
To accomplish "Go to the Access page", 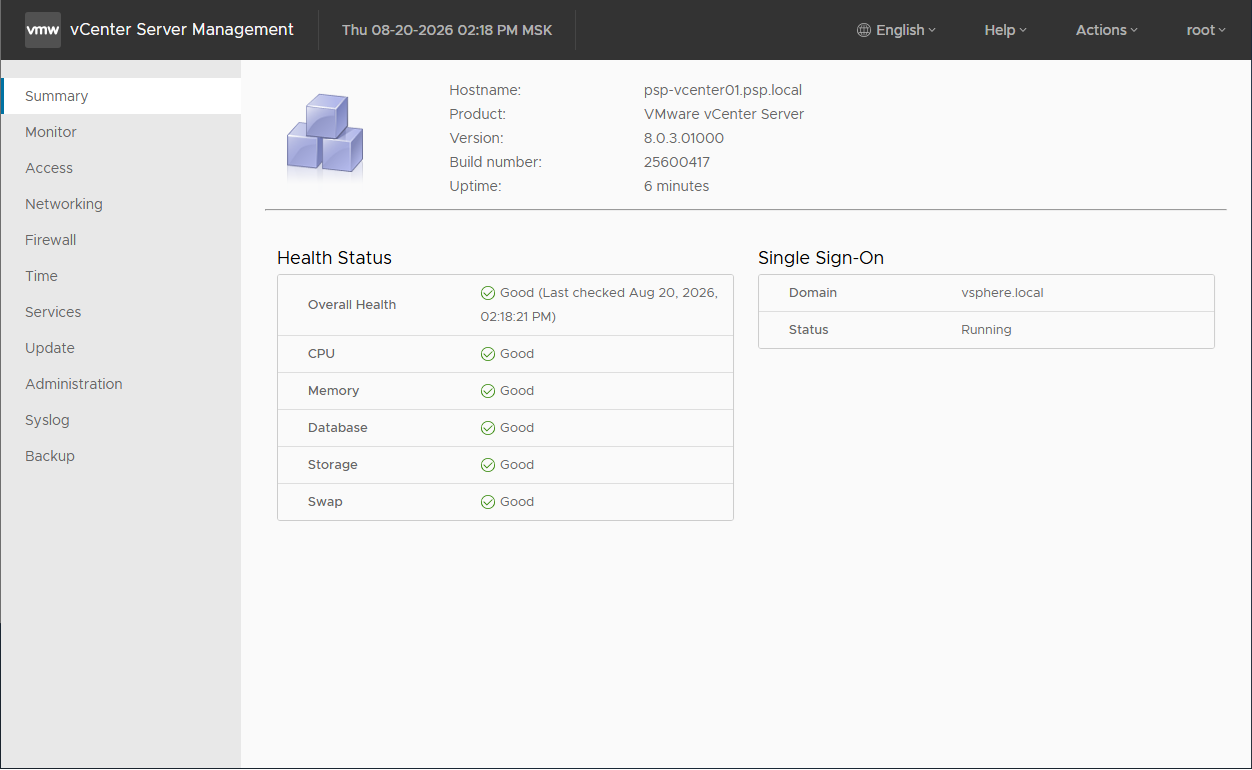I will click(x=121, y=168).
